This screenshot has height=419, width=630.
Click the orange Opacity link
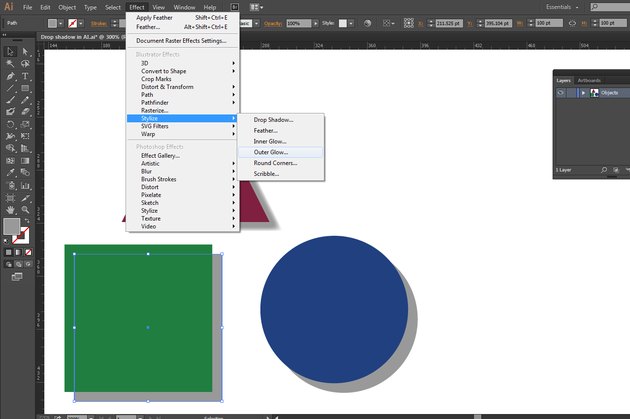pyautogui.click(x=273, y=24)
